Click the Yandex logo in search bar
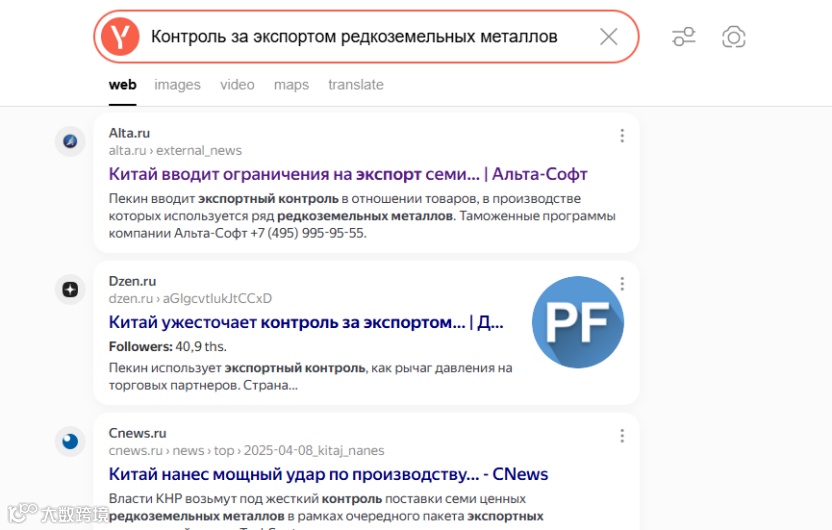Viewport: 832px width, 530px height. [x=120, y=37]
